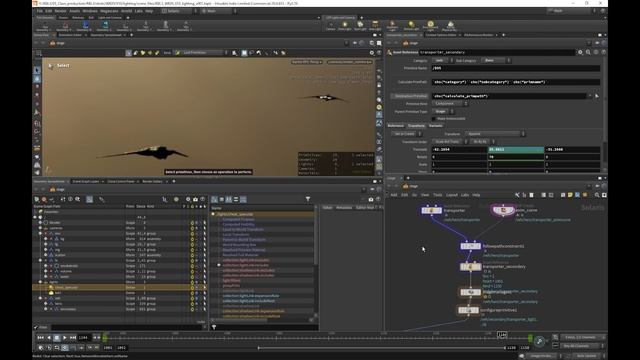The image size is (640, 360).
Task: Open the Render Gallery pane tab
Action: (152, 181)
